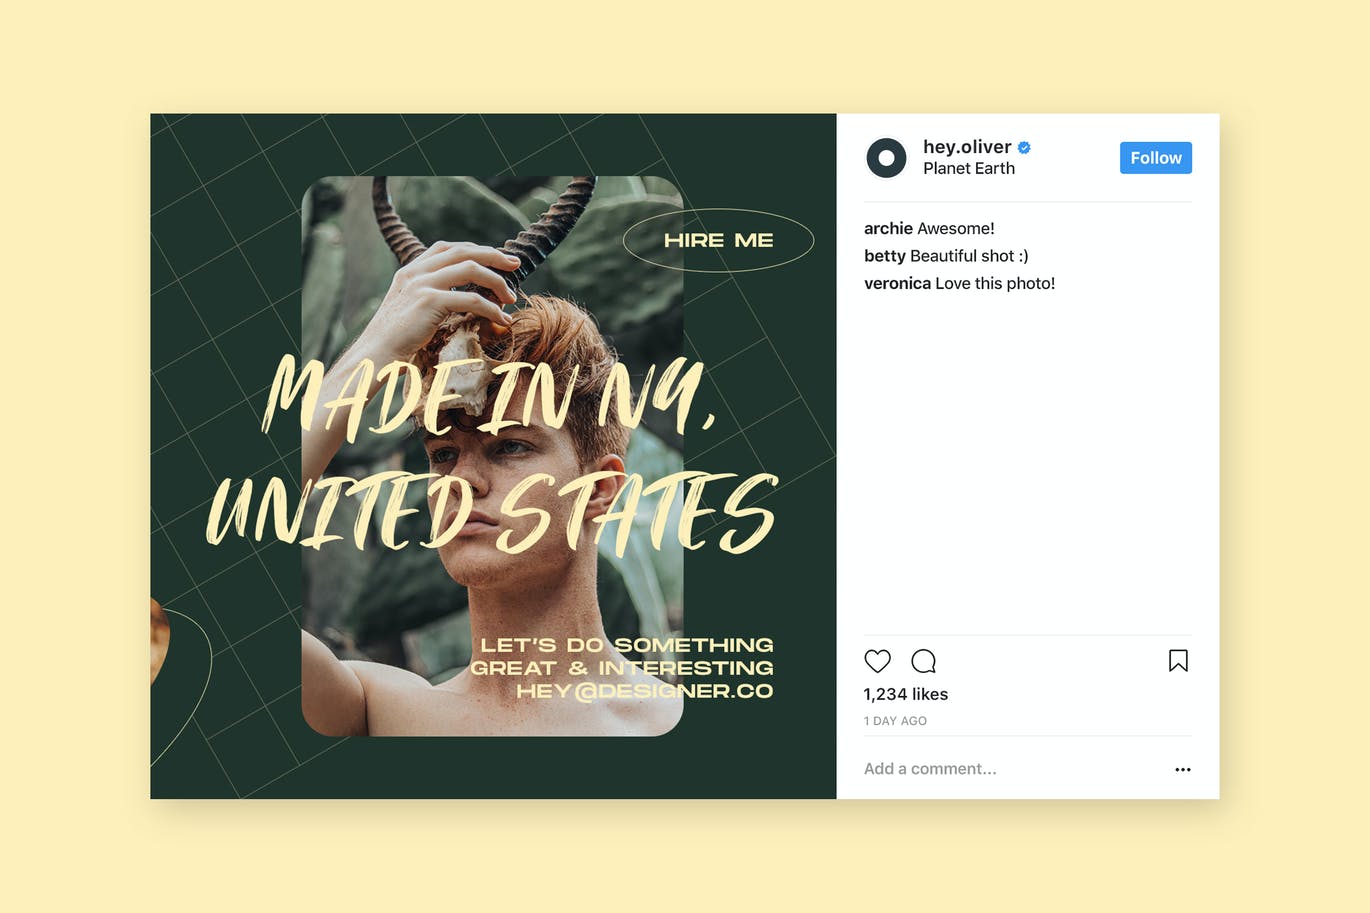The width and height of the screenshot is (1370, 913).
Task: Focus the Add a comment field
Action: [1010, 769]
